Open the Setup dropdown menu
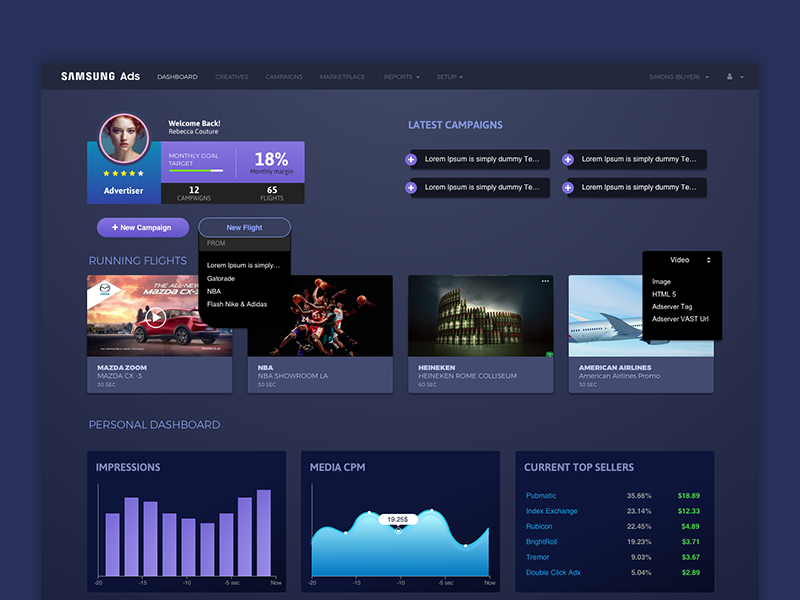The image size is (800, 600). pyautogui.click(x=449, y=77)
